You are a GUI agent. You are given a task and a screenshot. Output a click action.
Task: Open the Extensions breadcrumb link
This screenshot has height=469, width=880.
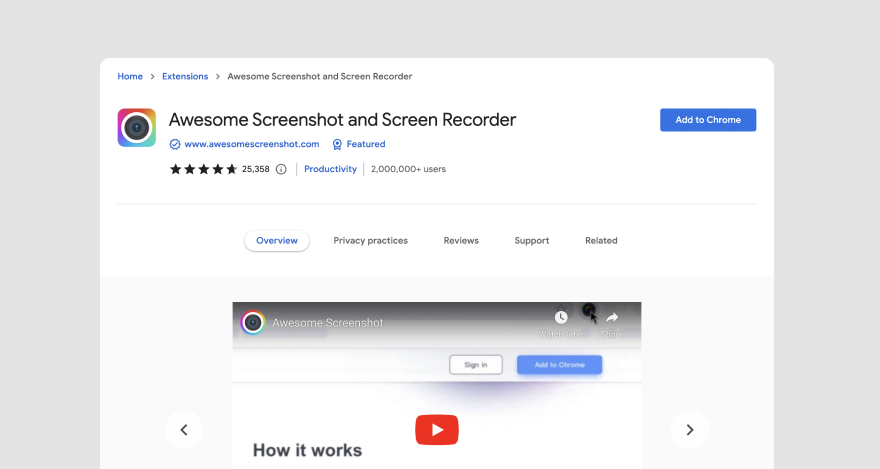(x=185, y=76)
